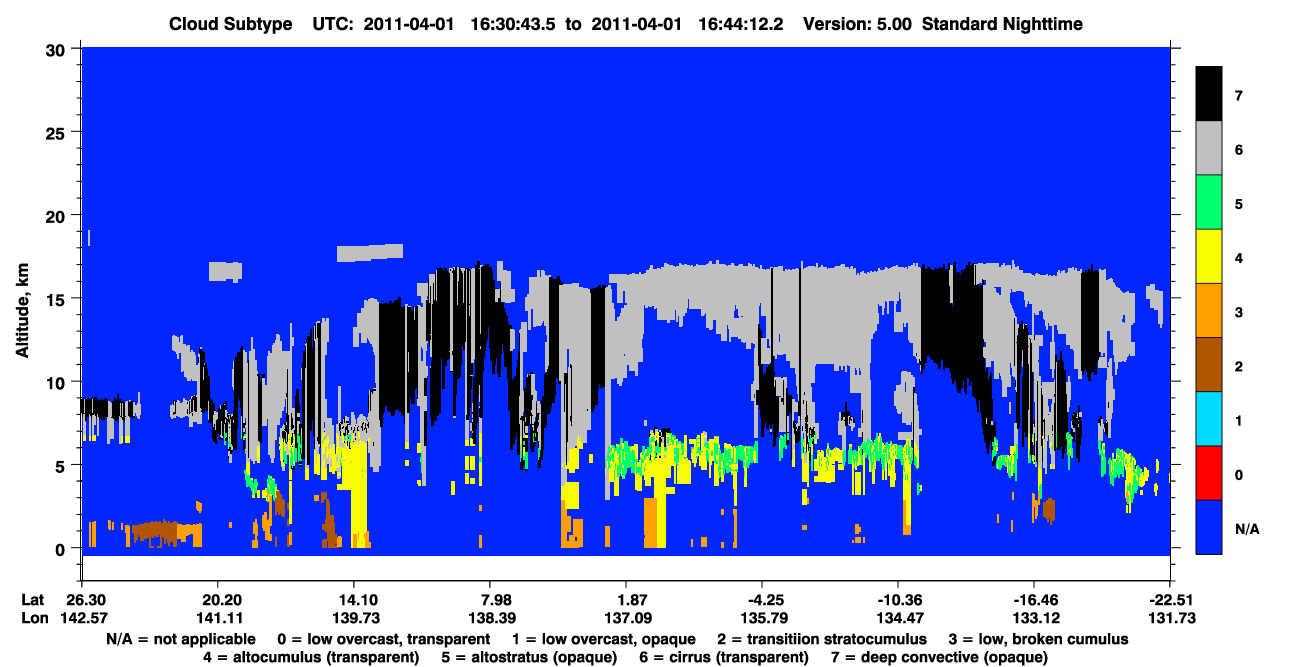The height and width of the screenshot is (667, 1300).
Task: Click latitude value -4.25
Action: (762, 600)
